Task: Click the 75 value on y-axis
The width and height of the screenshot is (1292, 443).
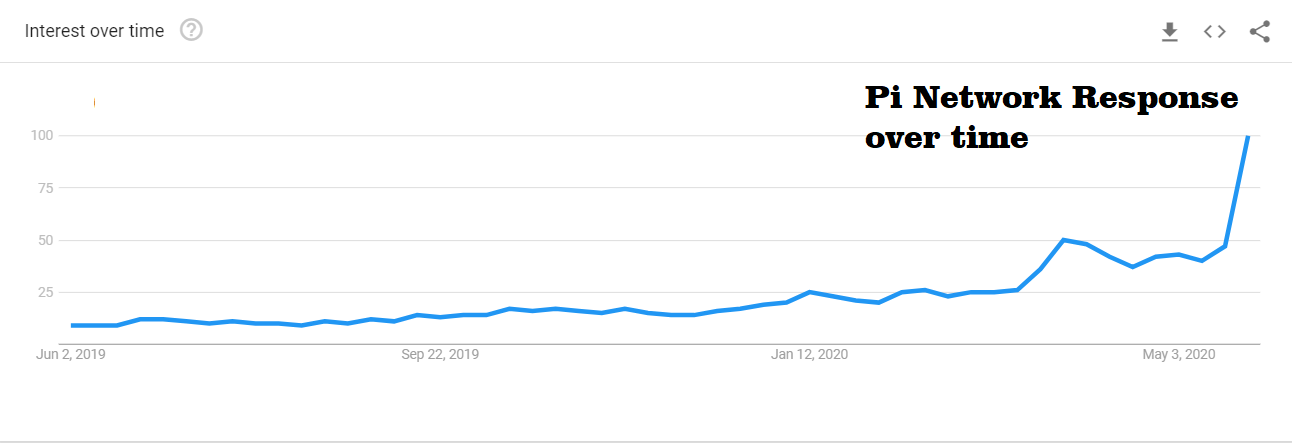Action: tap(45, 187)
